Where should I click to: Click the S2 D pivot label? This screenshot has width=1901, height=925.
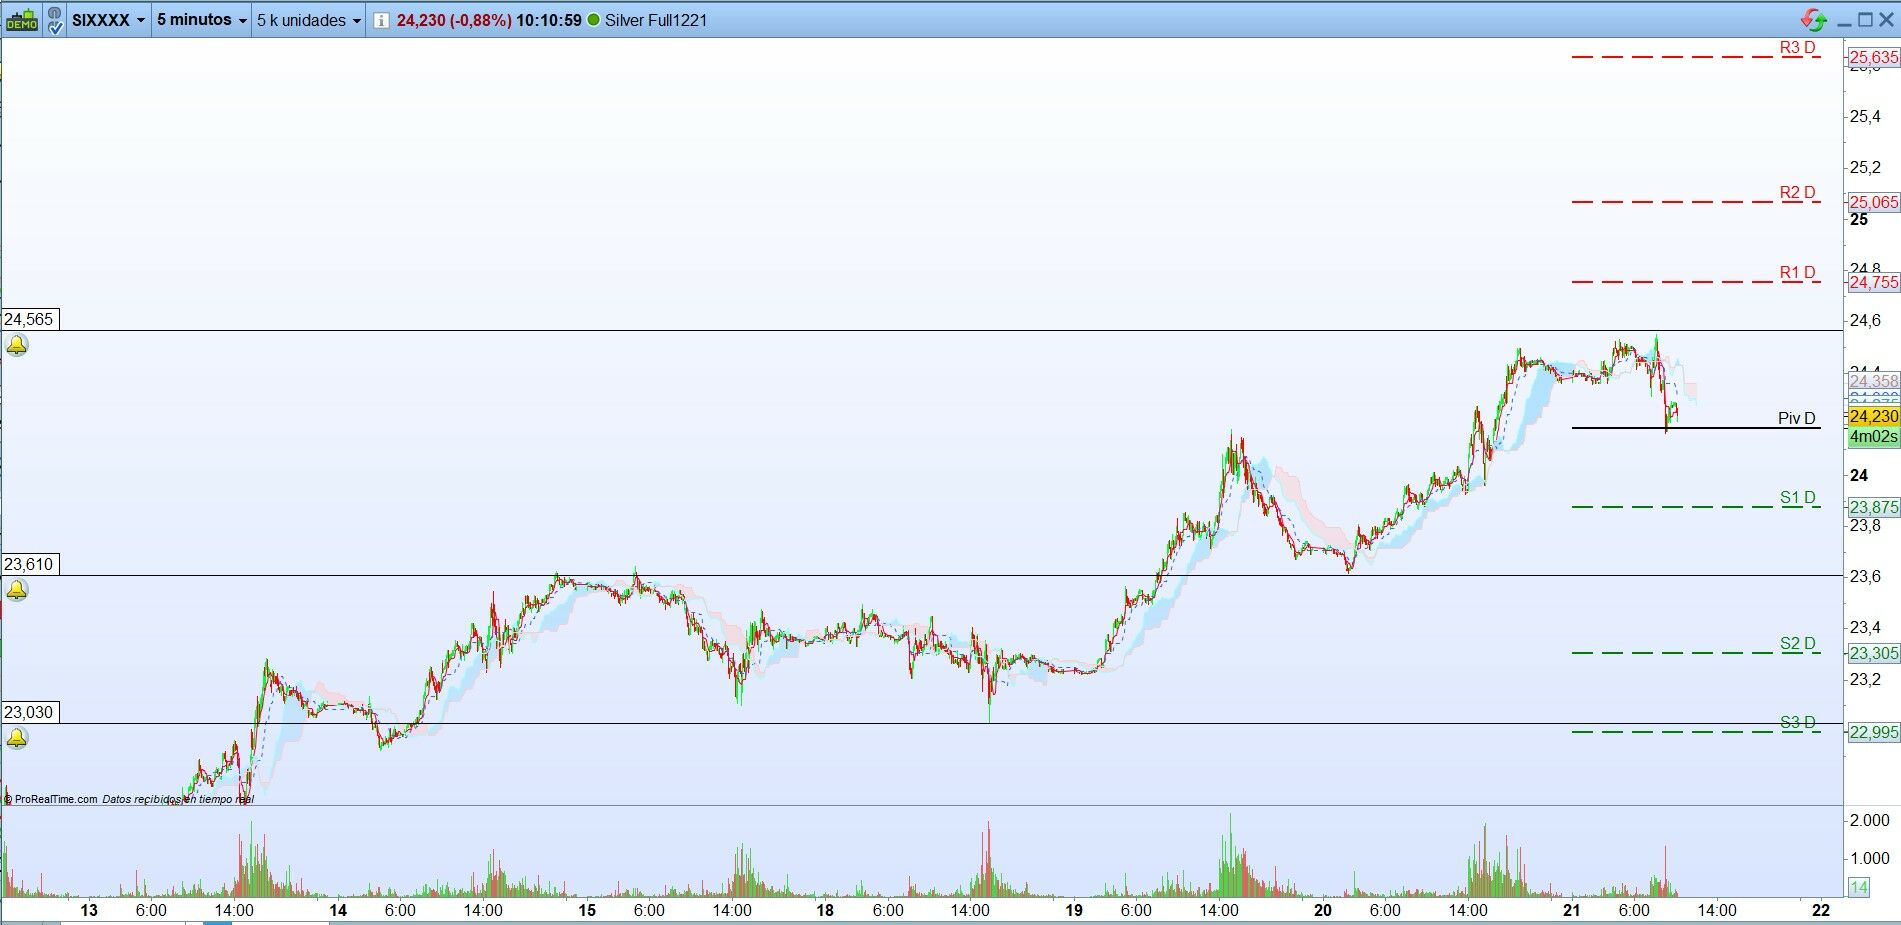point(1797,643)
